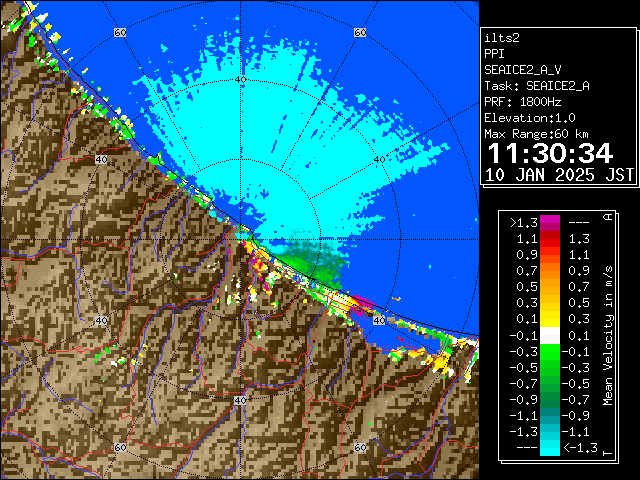Pick the dark green swatch beside left -0.9

(x=550, y=400)
